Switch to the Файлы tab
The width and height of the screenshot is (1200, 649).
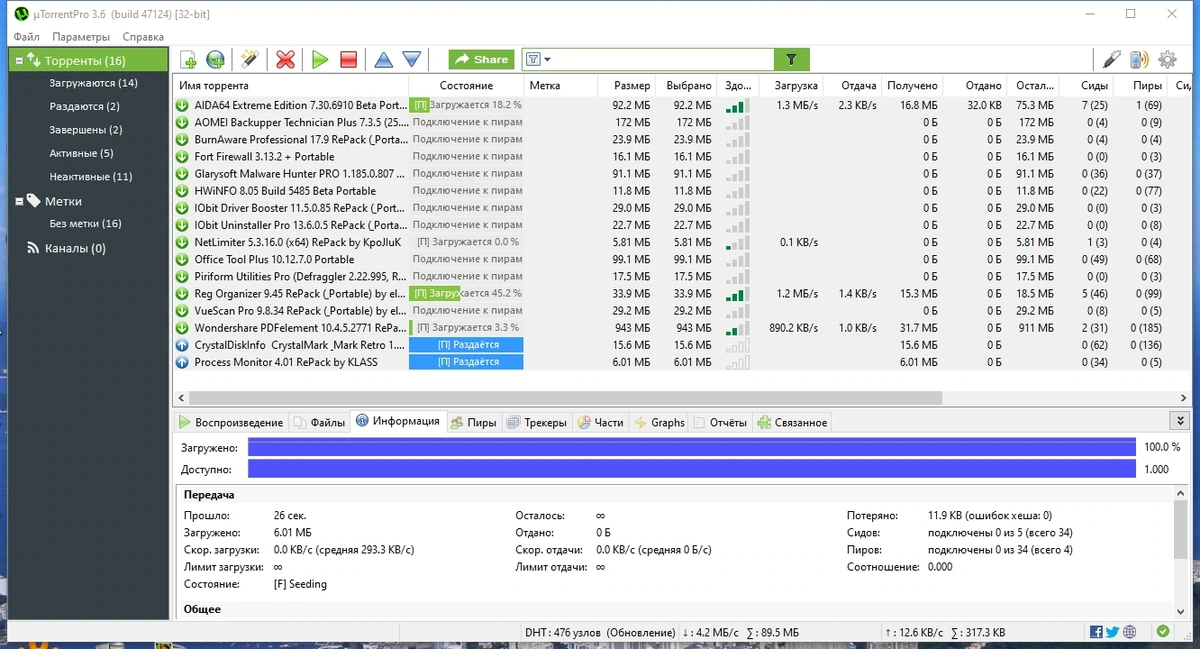point(319,422)
